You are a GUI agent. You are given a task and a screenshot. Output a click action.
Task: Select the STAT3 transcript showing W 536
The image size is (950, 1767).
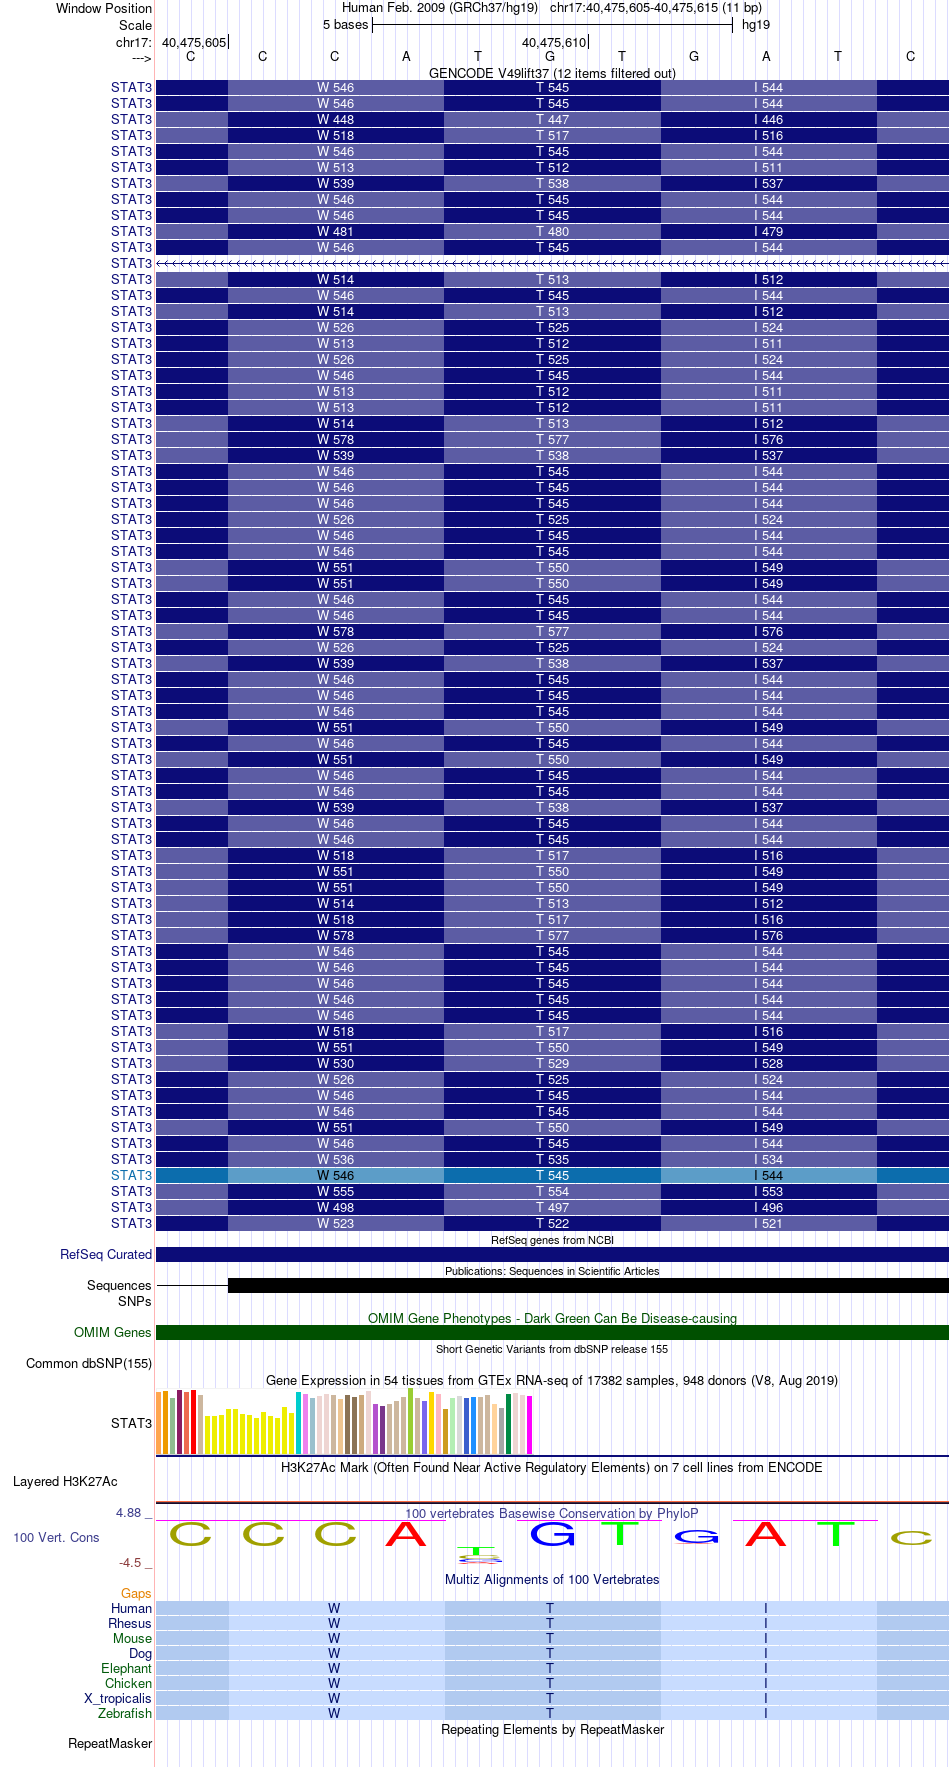pos(552,1159)
